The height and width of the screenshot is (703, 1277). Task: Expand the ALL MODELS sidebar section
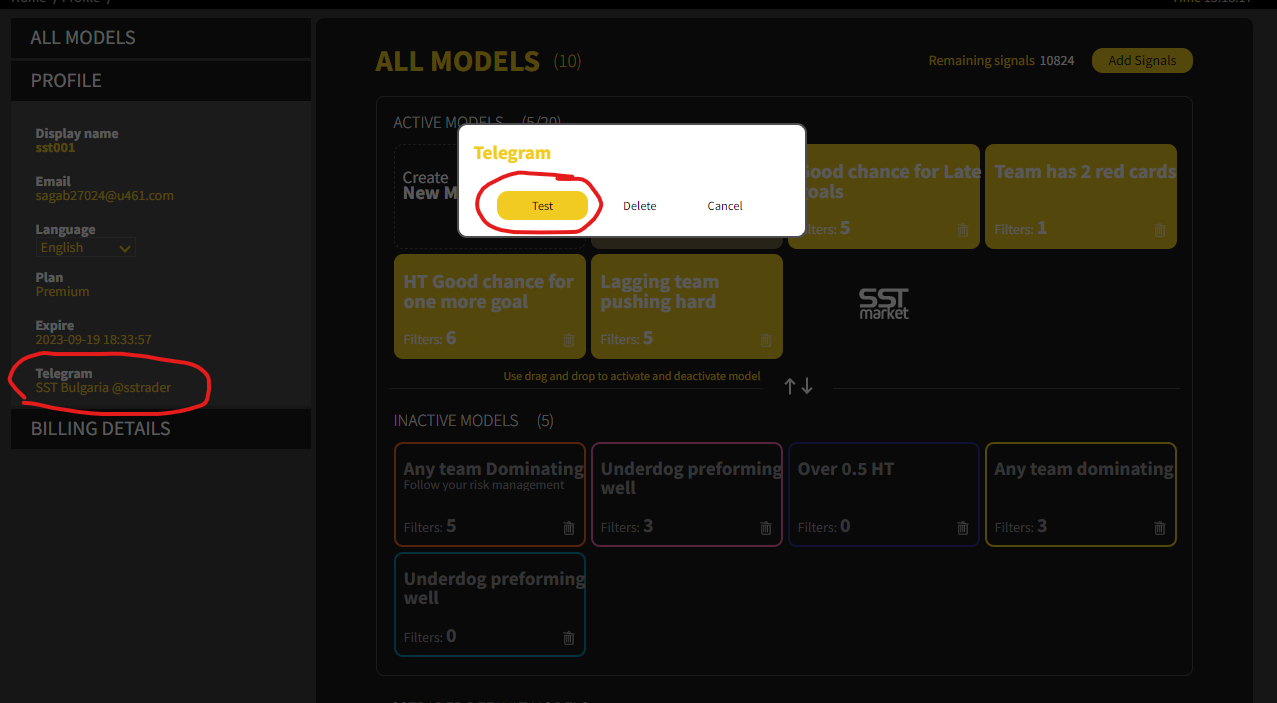click(x=161, y=38)
